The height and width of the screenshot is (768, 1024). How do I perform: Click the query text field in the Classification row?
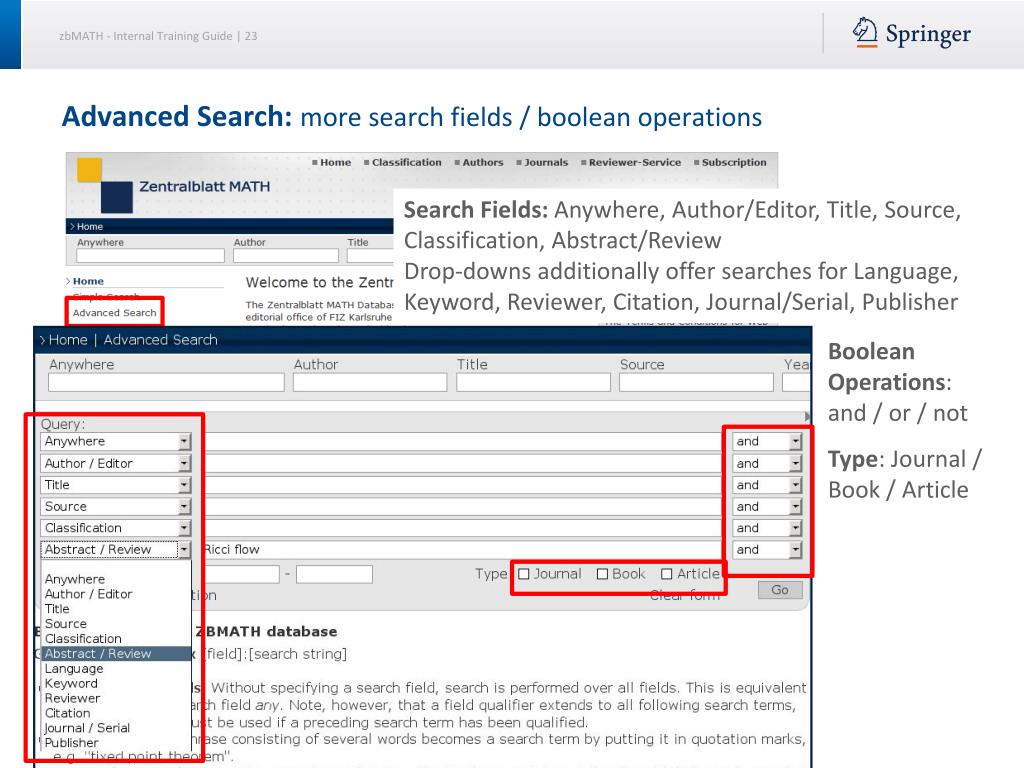point(462,528)
